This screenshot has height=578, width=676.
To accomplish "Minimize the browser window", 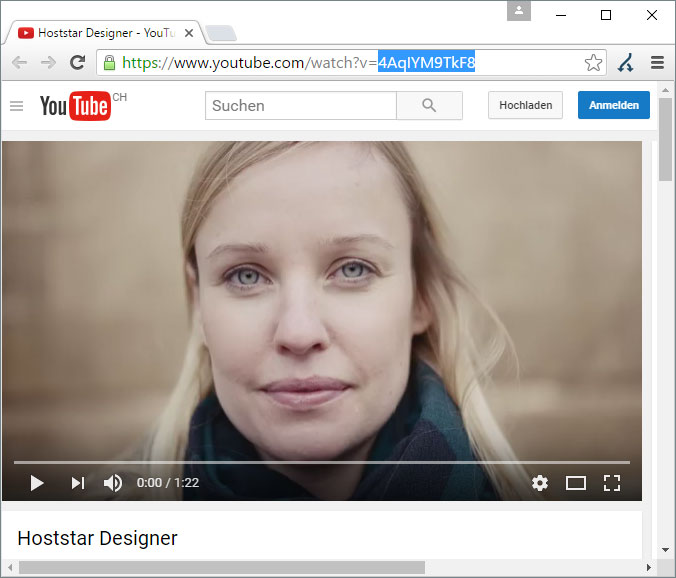I will click(x=560, y=15).
